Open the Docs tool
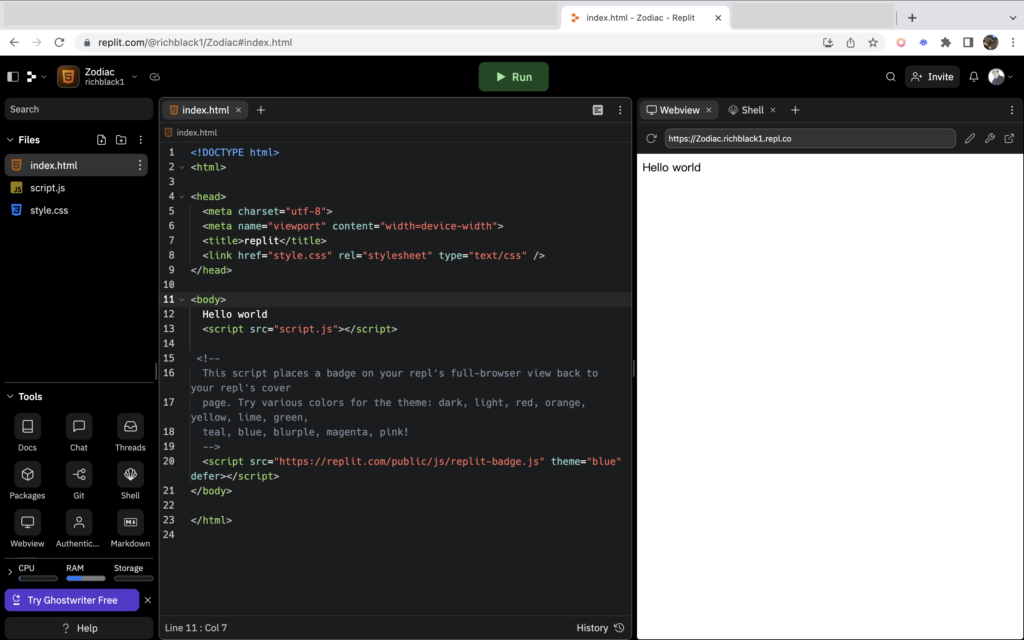Viewport: 1024px width, 640px height. point(27,427)
